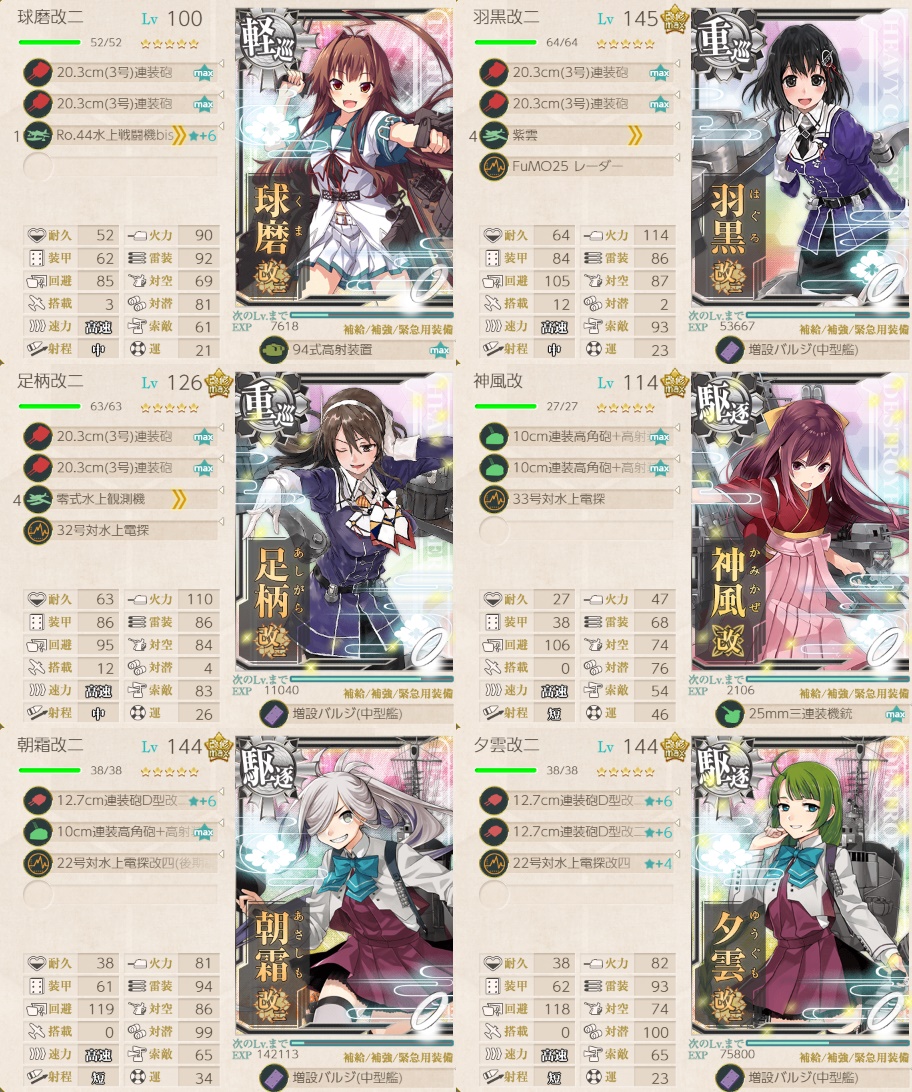The image size is (912, 1092).
Task: Click the 紫雲 seaplane icon on Haguro
Action: 494,135
